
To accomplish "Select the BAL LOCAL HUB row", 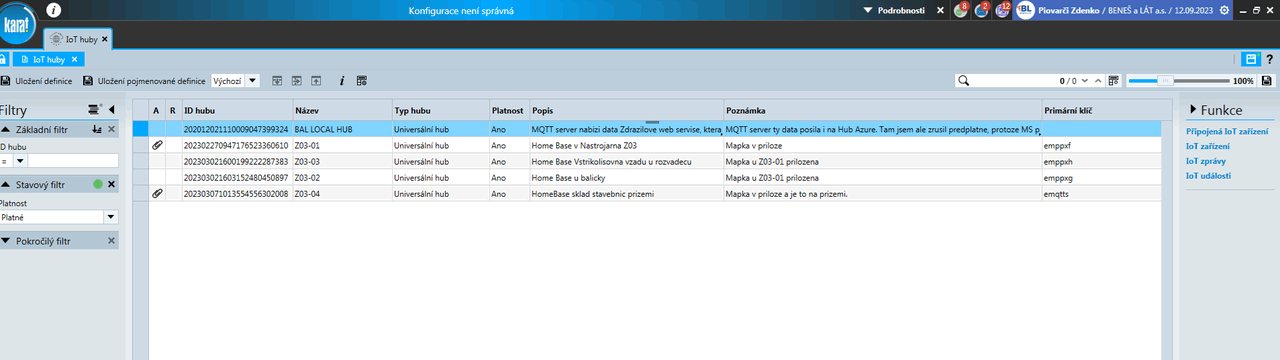I will click(x=647, y=129).
